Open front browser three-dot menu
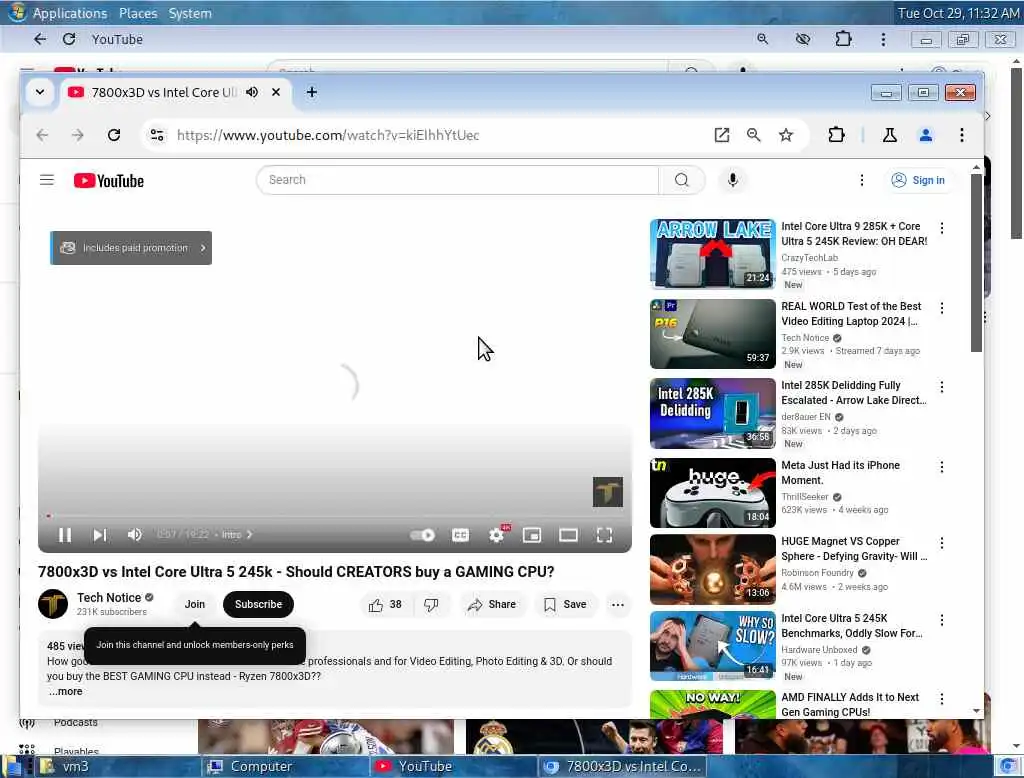Image resolution: width=1024 pixels, height=778 pixels. [x=961, y=135]
